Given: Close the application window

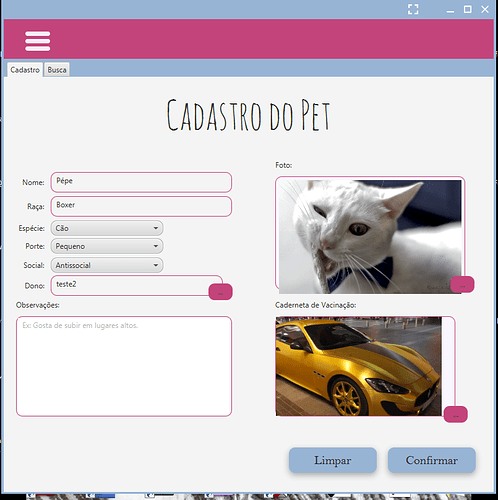Looking at the screenshot, I should [485, 9].
